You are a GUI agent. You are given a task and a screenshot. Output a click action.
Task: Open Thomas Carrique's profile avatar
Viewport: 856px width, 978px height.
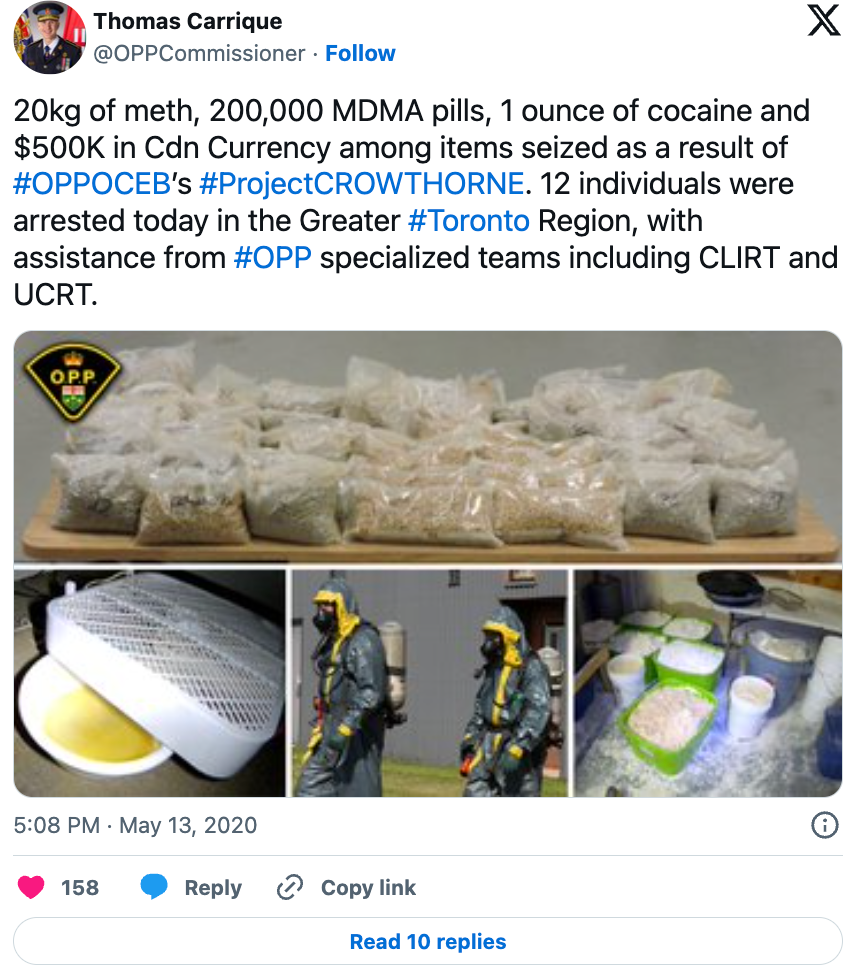coord(49,37)
